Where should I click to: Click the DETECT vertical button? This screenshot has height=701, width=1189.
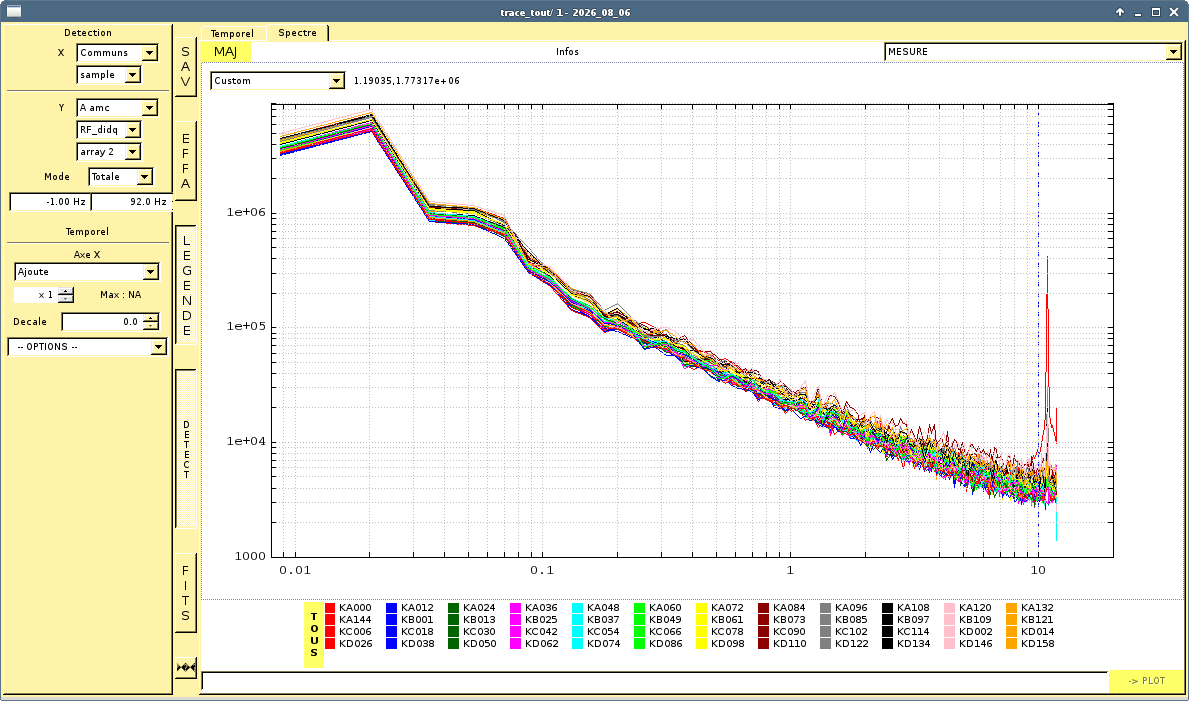186,448
